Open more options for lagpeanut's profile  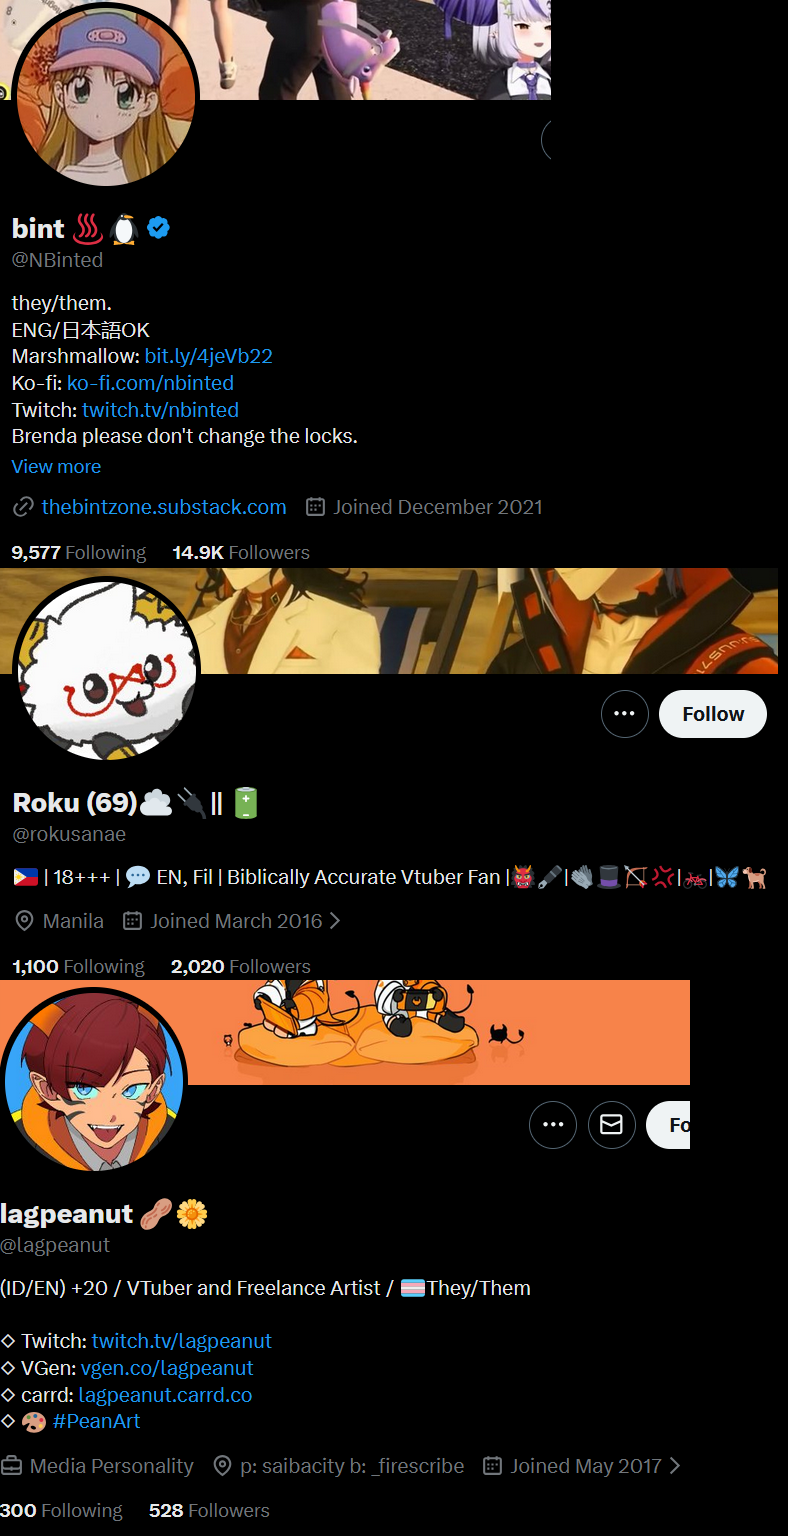(x=553, y=1125)
